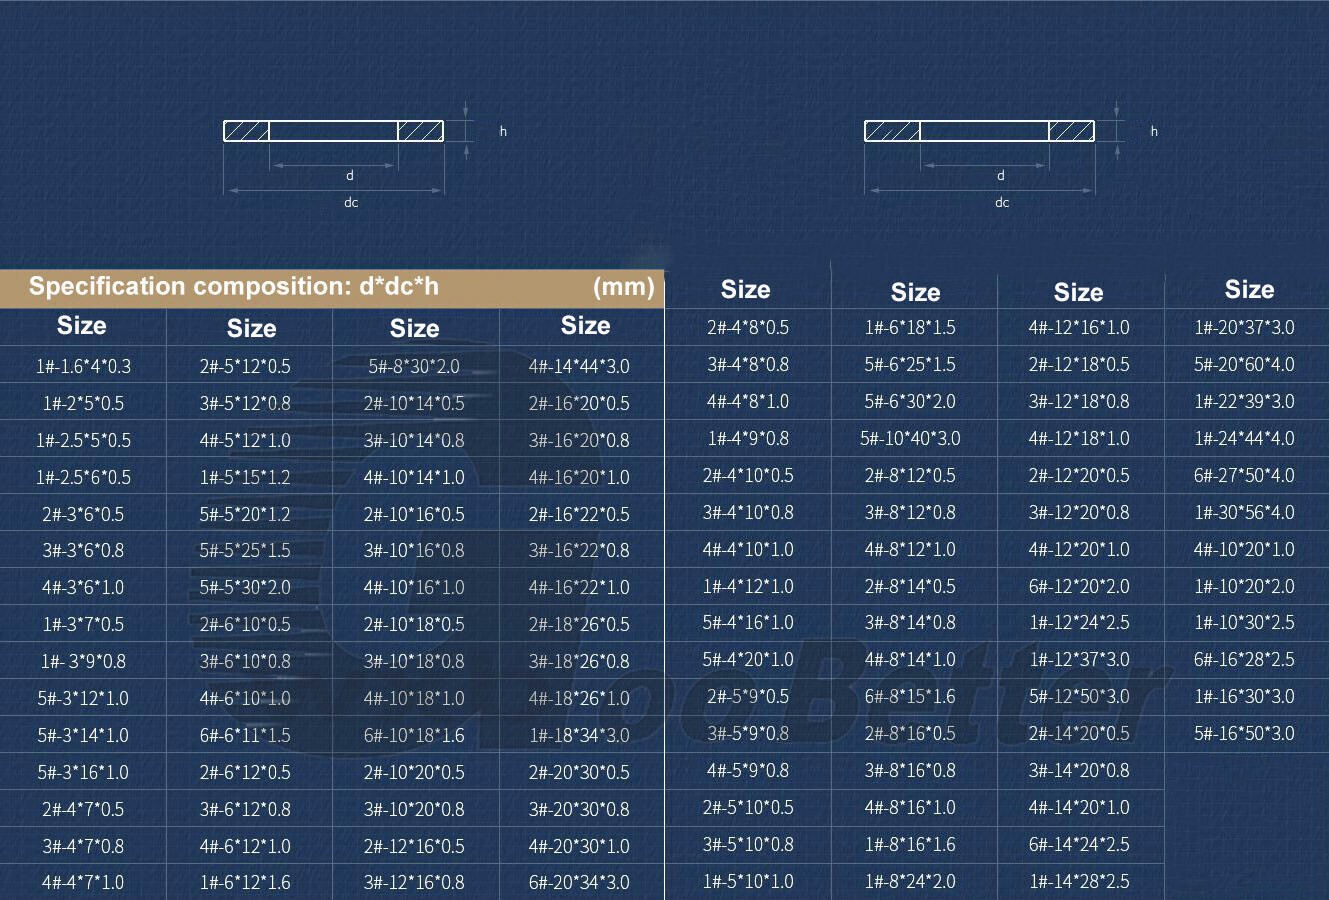Select the 5#-20*60*4.0 entry

point(1244,364)
